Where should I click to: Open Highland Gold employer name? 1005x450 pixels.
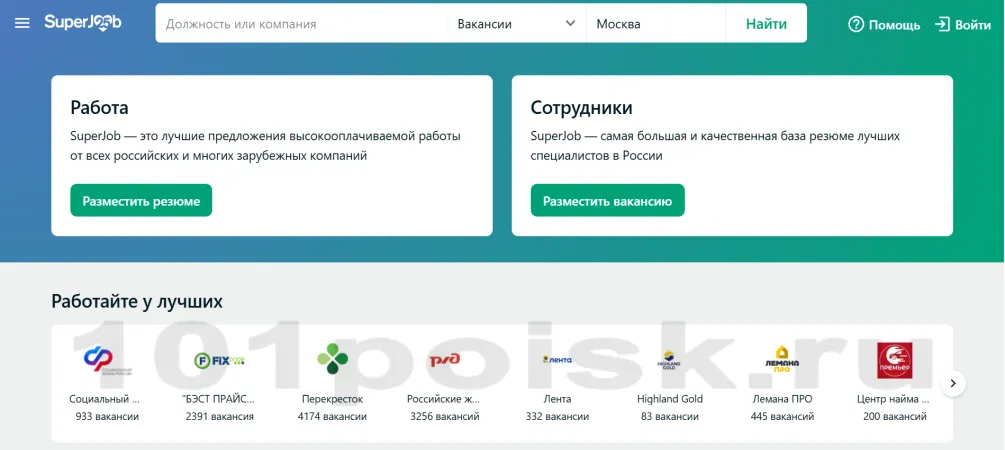670,399
